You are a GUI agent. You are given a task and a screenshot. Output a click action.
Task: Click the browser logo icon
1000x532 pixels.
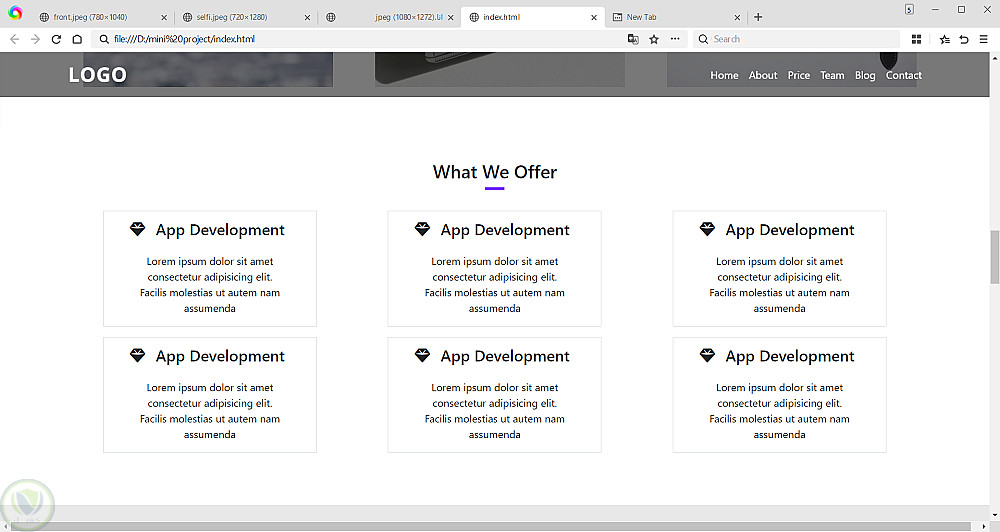[15, 13]
